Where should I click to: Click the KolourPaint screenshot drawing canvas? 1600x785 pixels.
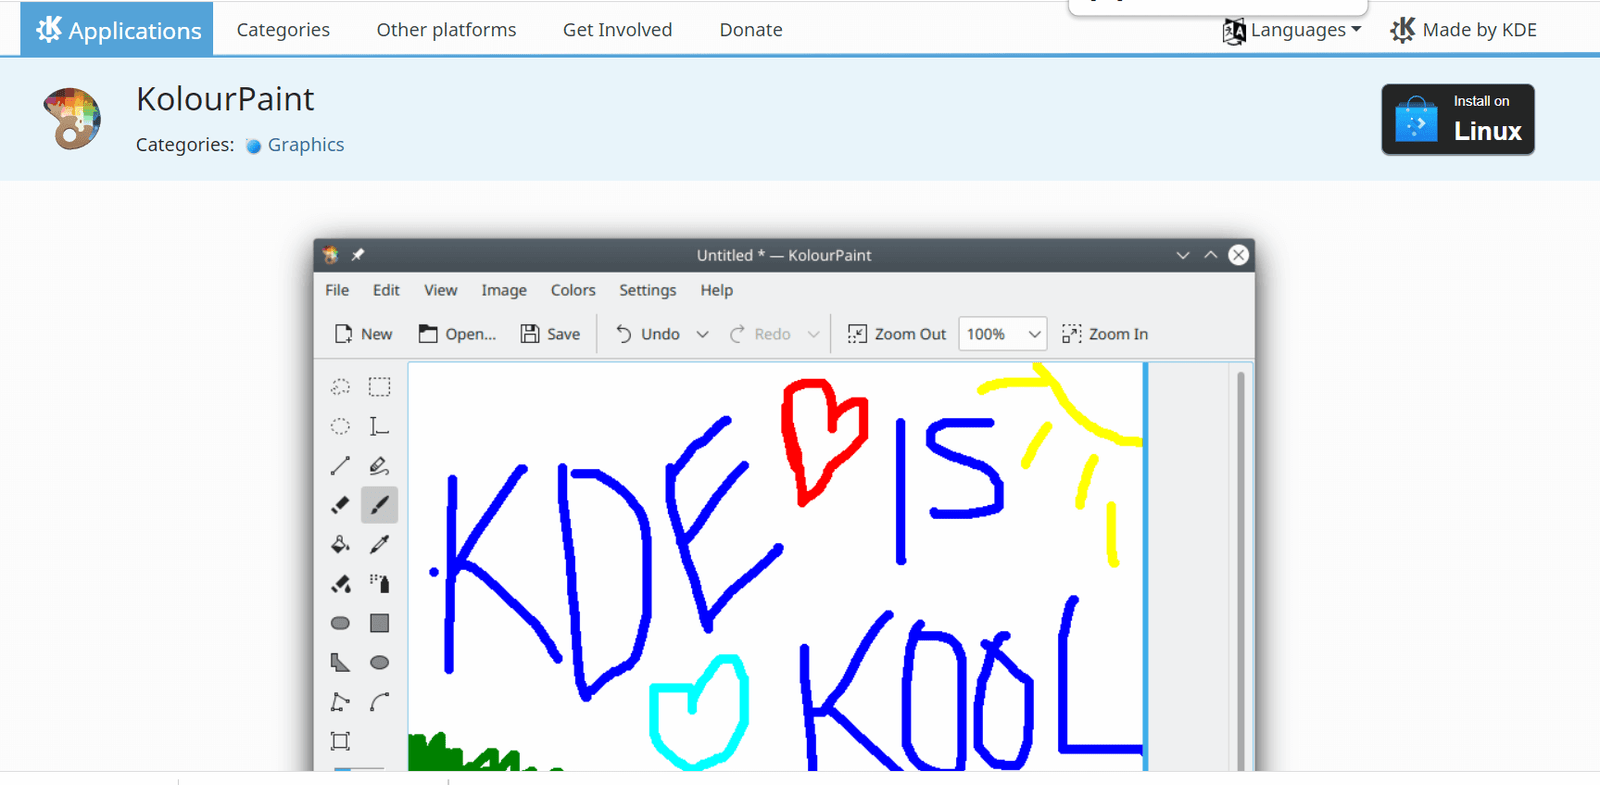pyautogui.click(x=776, y=566)
